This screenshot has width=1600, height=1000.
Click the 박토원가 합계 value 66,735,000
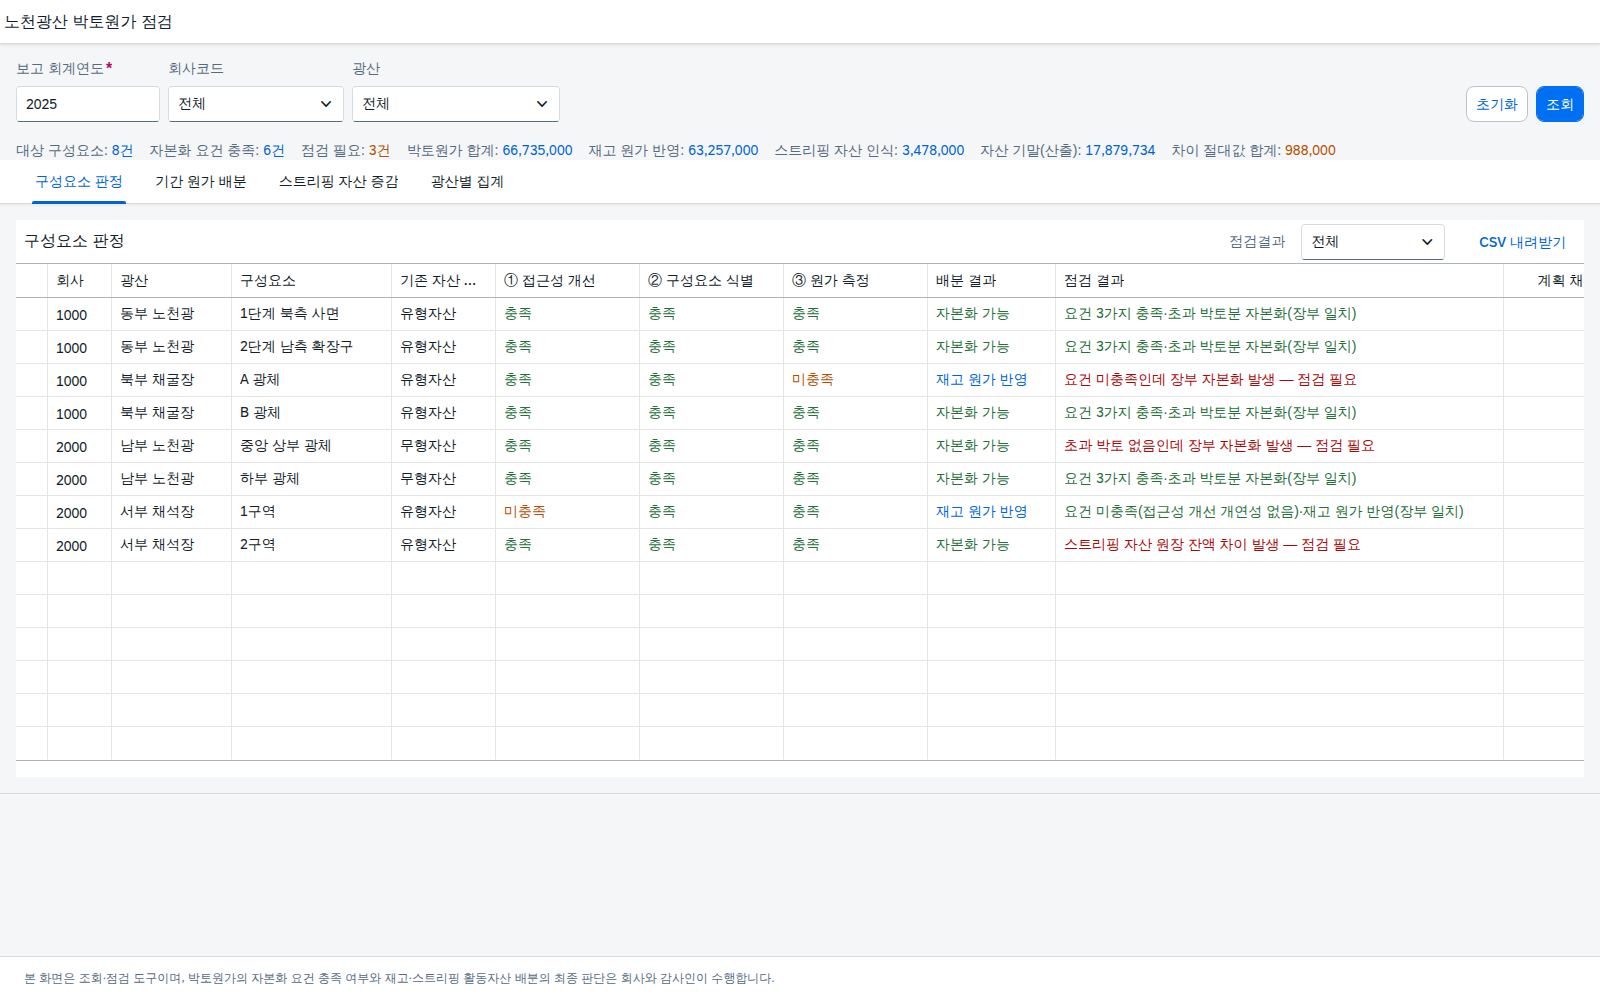point(538,151)
